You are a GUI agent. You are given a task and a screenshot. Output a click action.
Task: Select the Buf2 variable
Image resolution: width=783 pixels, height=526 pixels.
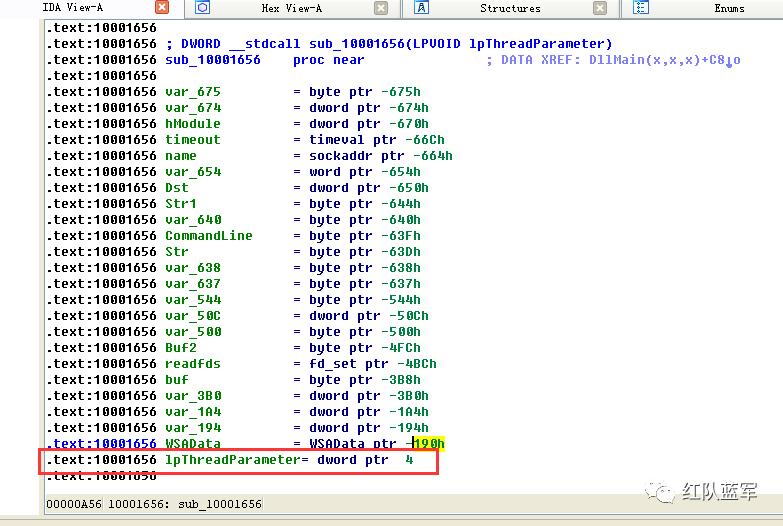point(181,348)
